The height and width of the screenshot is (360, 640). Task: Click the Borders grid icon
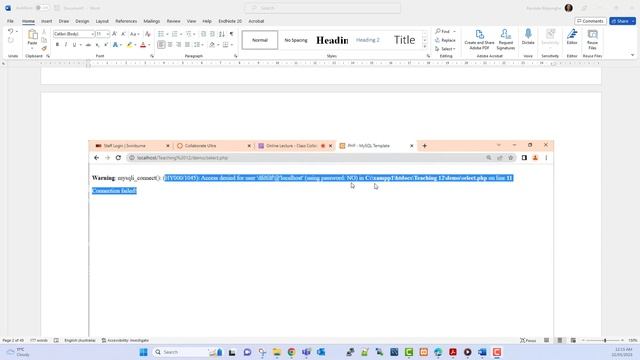pyautogui.click(x=226, y=44)
